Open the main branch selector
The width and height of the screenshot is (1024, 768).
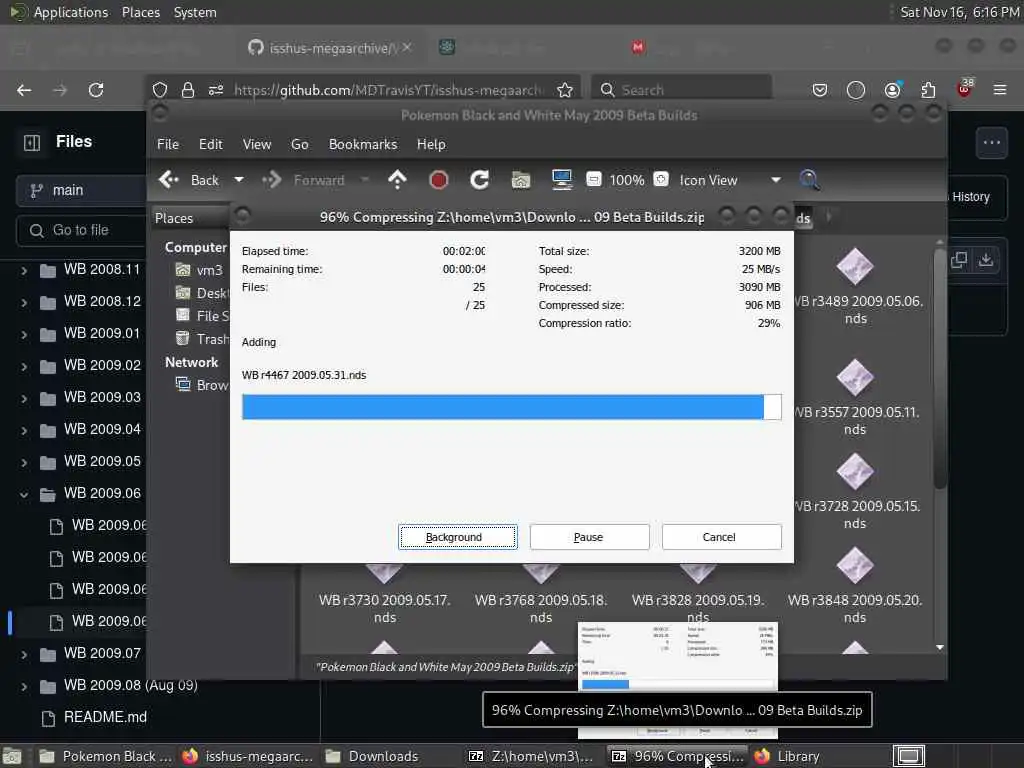(81, 190)
